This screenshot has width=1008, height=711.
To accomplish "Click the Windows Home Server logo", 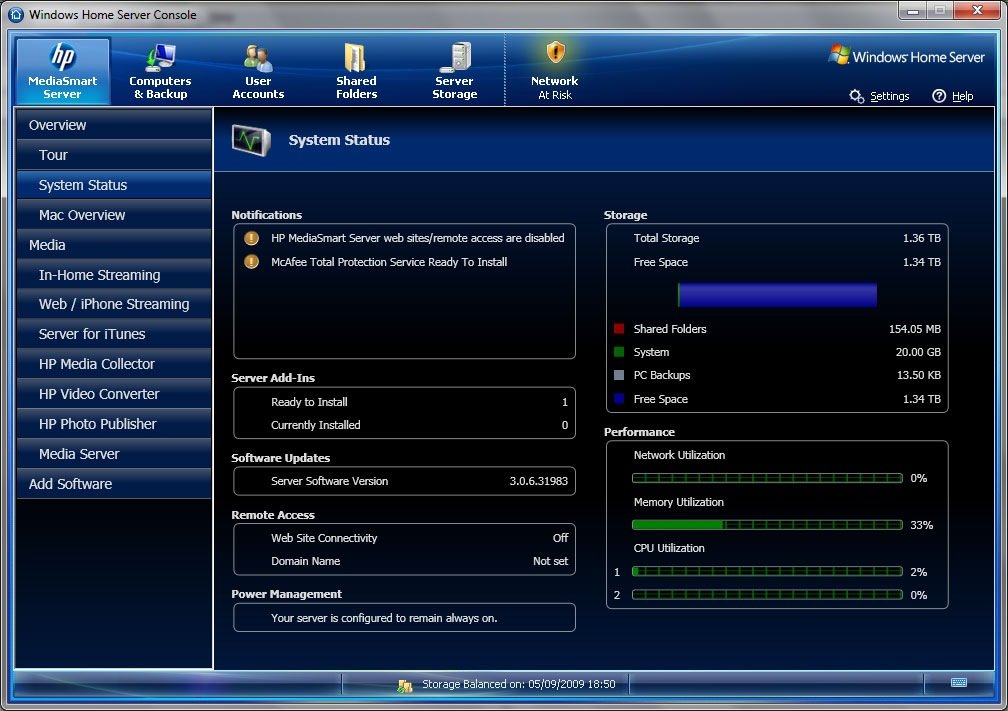I will pyautogui.click(x=906, y=56).
